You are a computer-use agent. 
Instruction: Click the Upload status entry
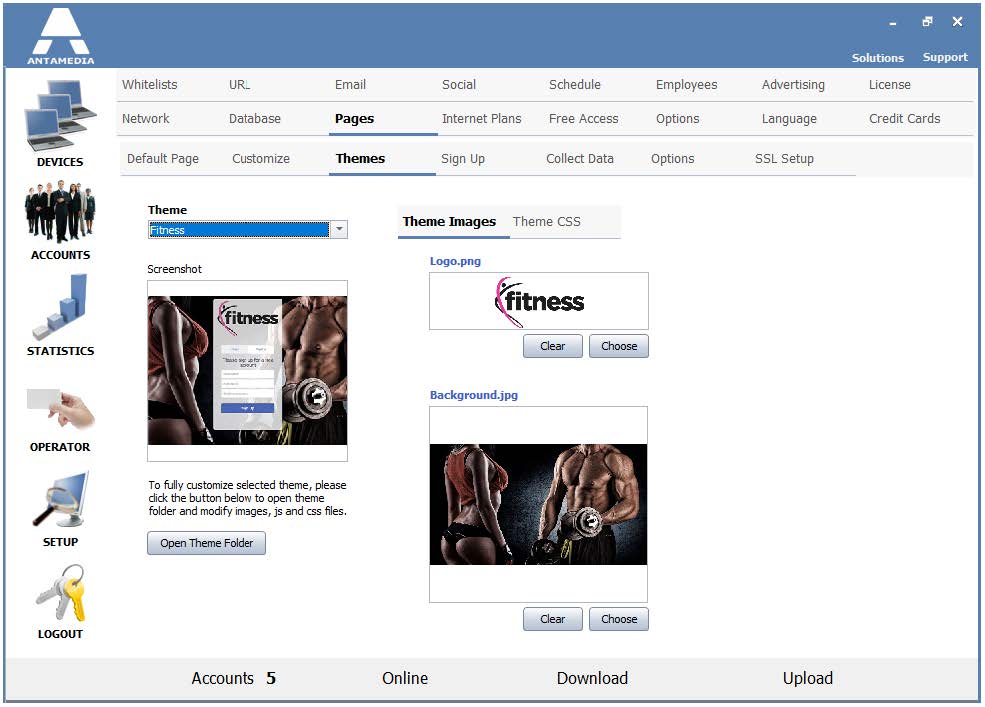808,679
